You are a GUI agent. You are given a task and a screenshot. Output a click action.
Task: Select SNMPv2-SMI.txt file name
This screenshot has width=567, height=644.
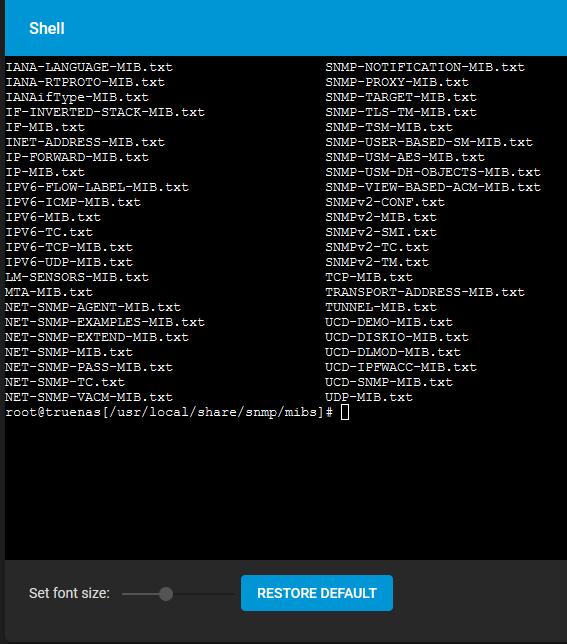(x=381, y=232)
